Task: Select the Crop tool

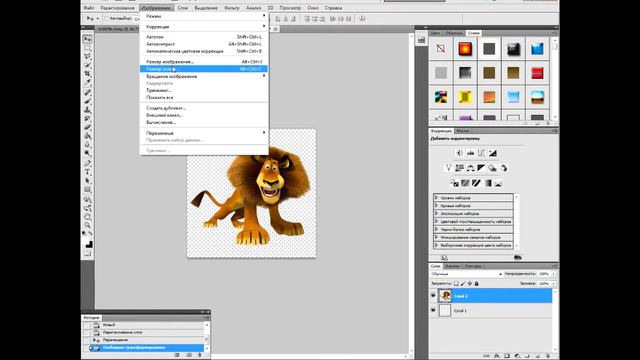Action: click(87, 73)
